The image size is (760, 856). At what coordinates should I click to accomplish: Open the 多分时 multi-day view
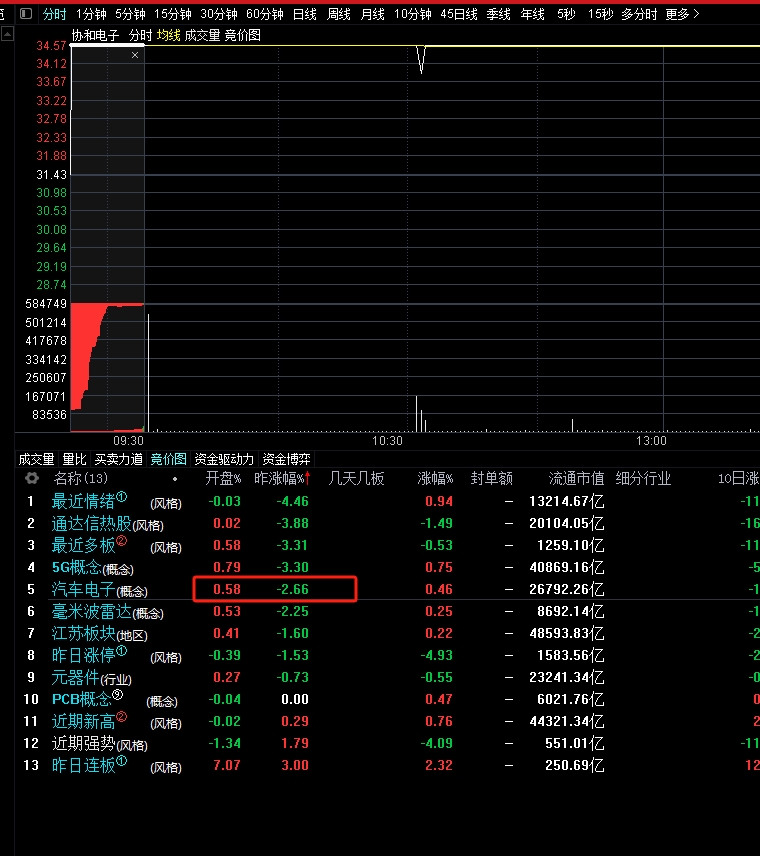point(639,14)
